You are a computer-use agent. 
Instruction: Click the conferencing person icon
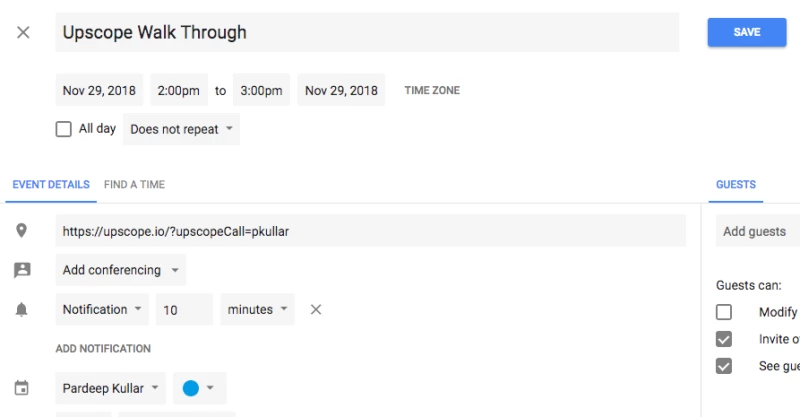tap(22, 270)
